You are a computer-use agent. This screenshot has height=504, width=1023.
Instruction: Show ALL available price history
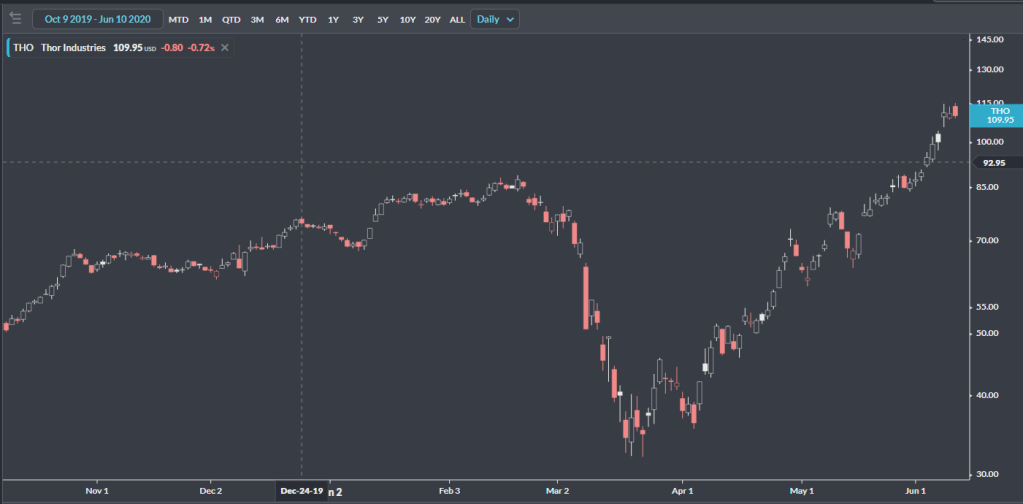[x=457, y=19]
